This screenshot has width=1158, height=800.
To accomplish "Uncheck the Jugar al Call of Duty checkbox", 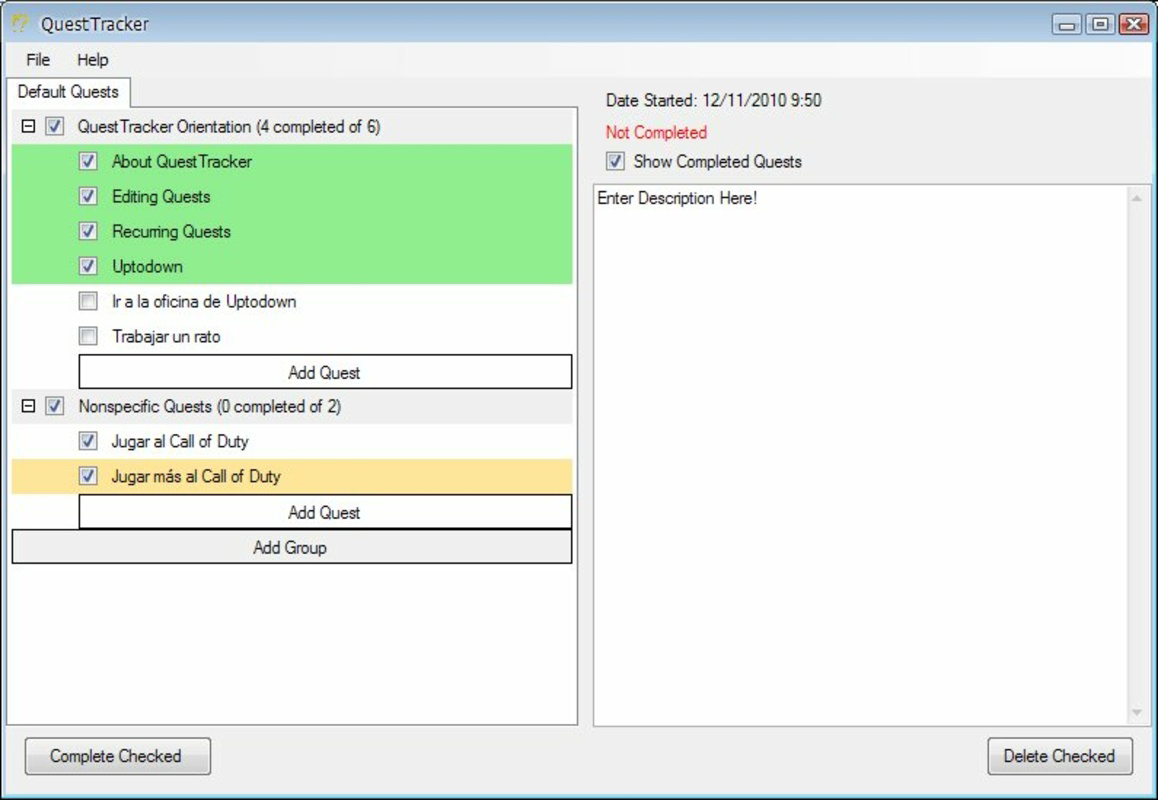I will coord(88,441).
